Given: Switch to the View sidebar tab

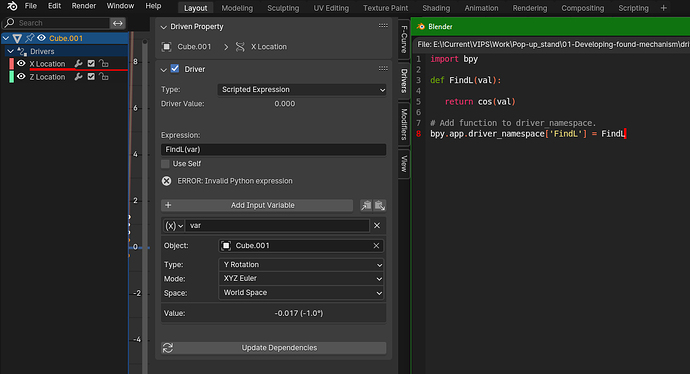Looking at the screenshot, I should 404,164.
